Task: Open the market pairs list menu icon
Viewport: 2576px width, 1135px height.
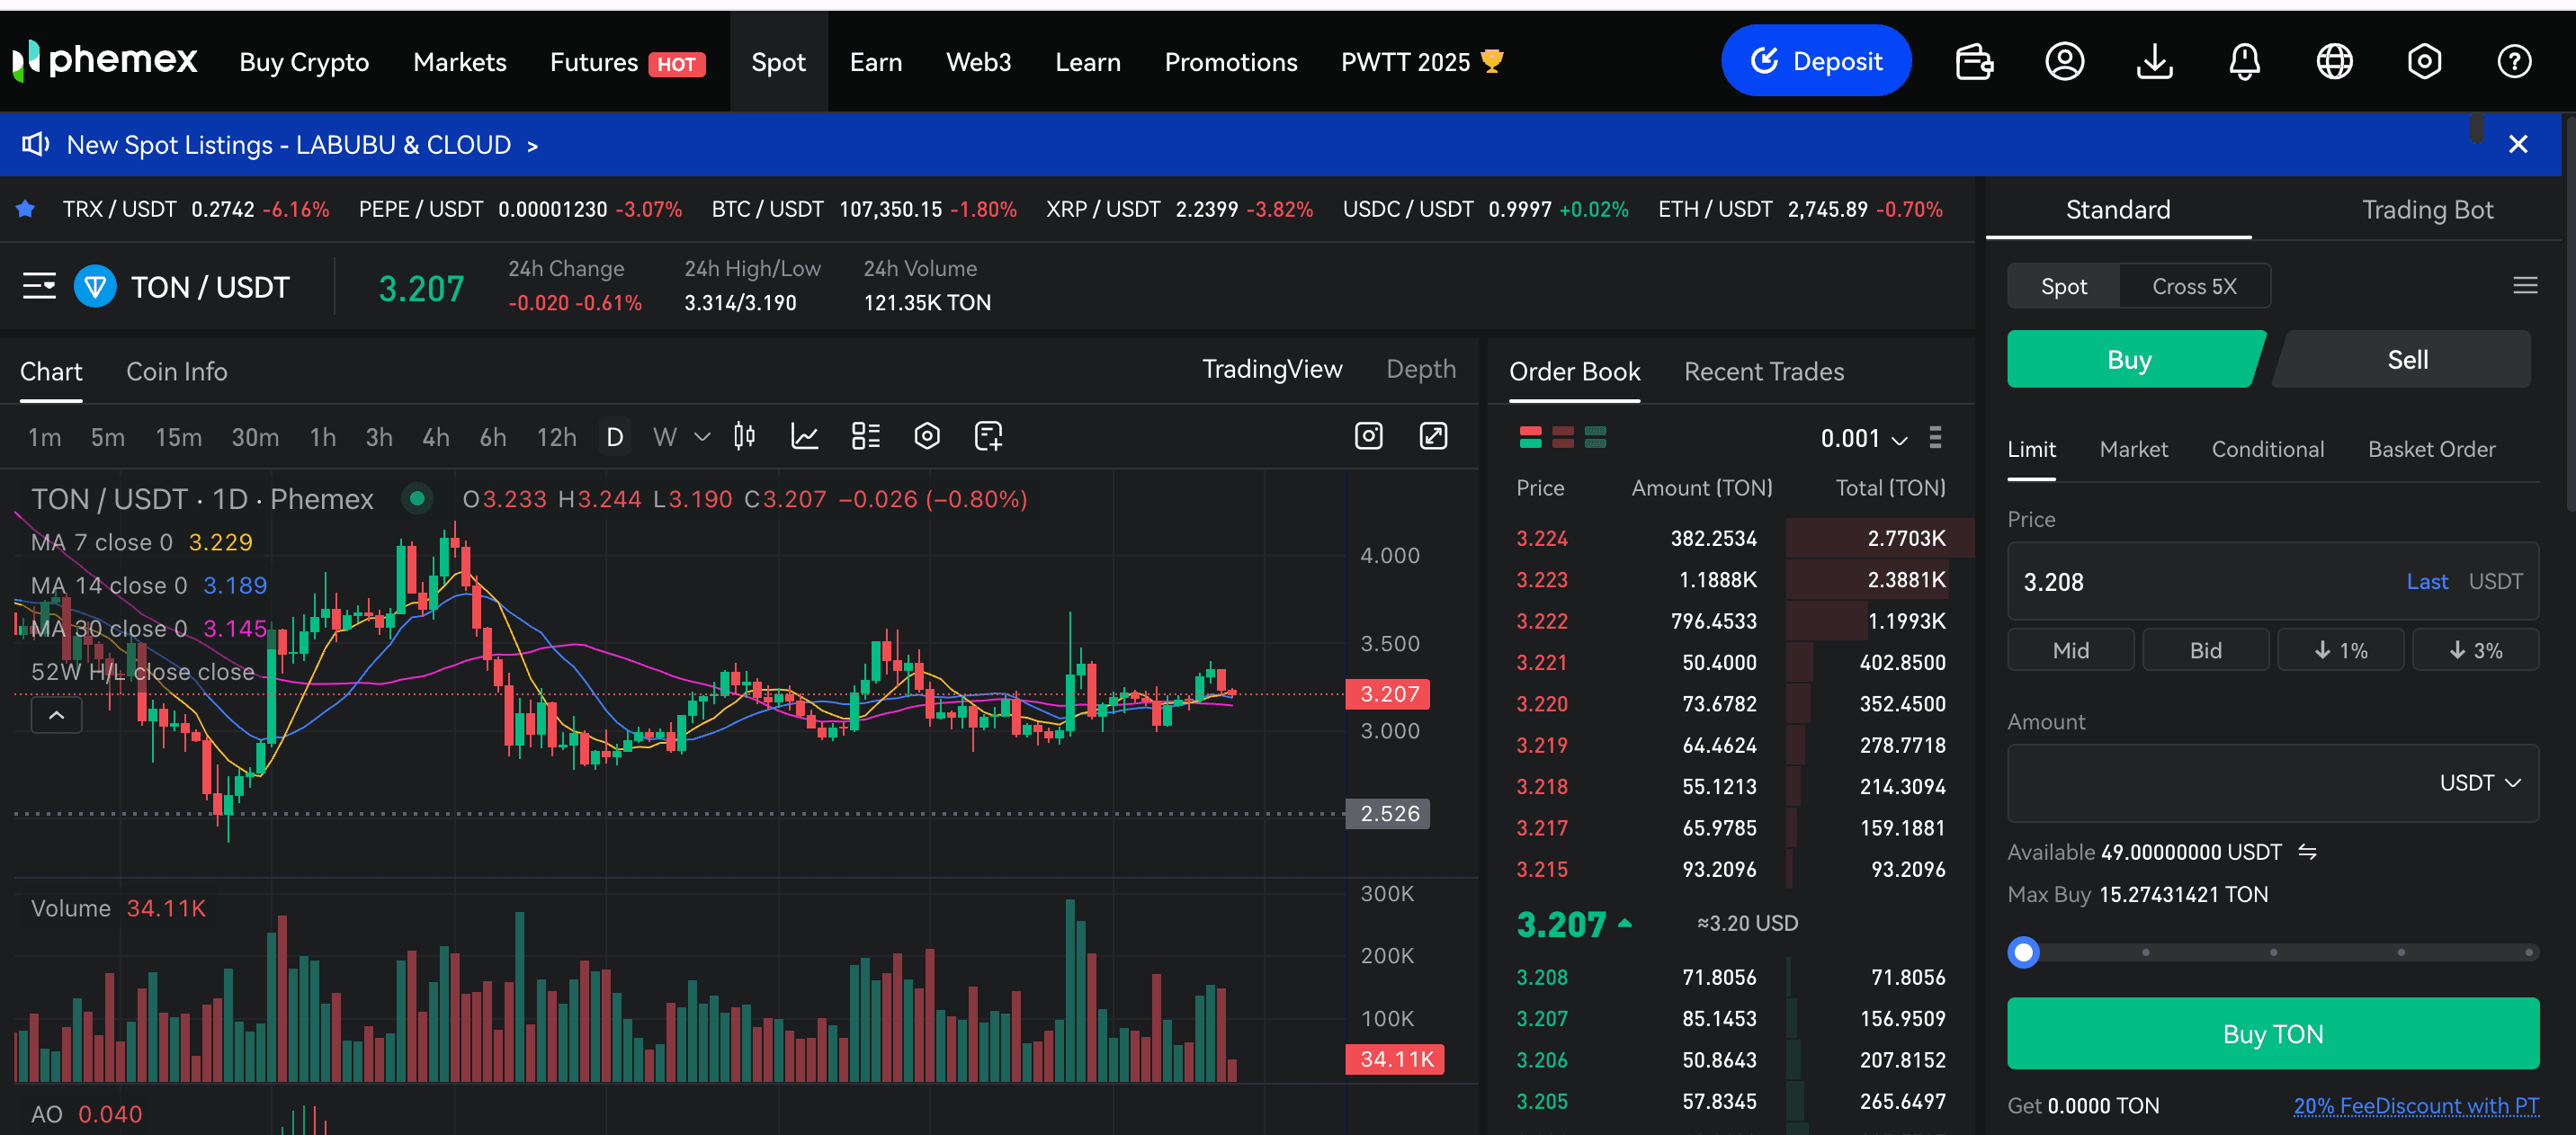Action: pyautogui.click(x=40, y=287)
